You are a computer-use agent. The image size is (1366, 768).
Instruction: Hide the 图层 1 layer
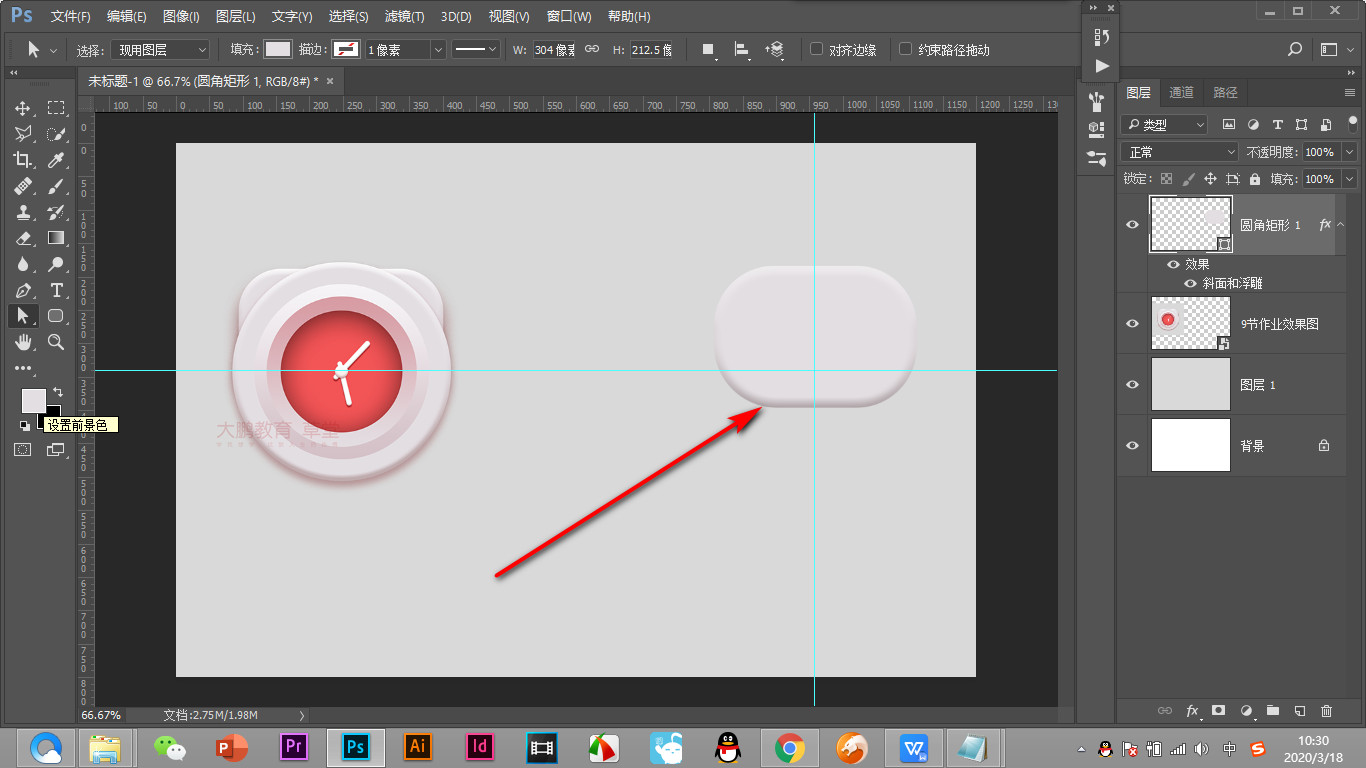tap(1132, 385)
